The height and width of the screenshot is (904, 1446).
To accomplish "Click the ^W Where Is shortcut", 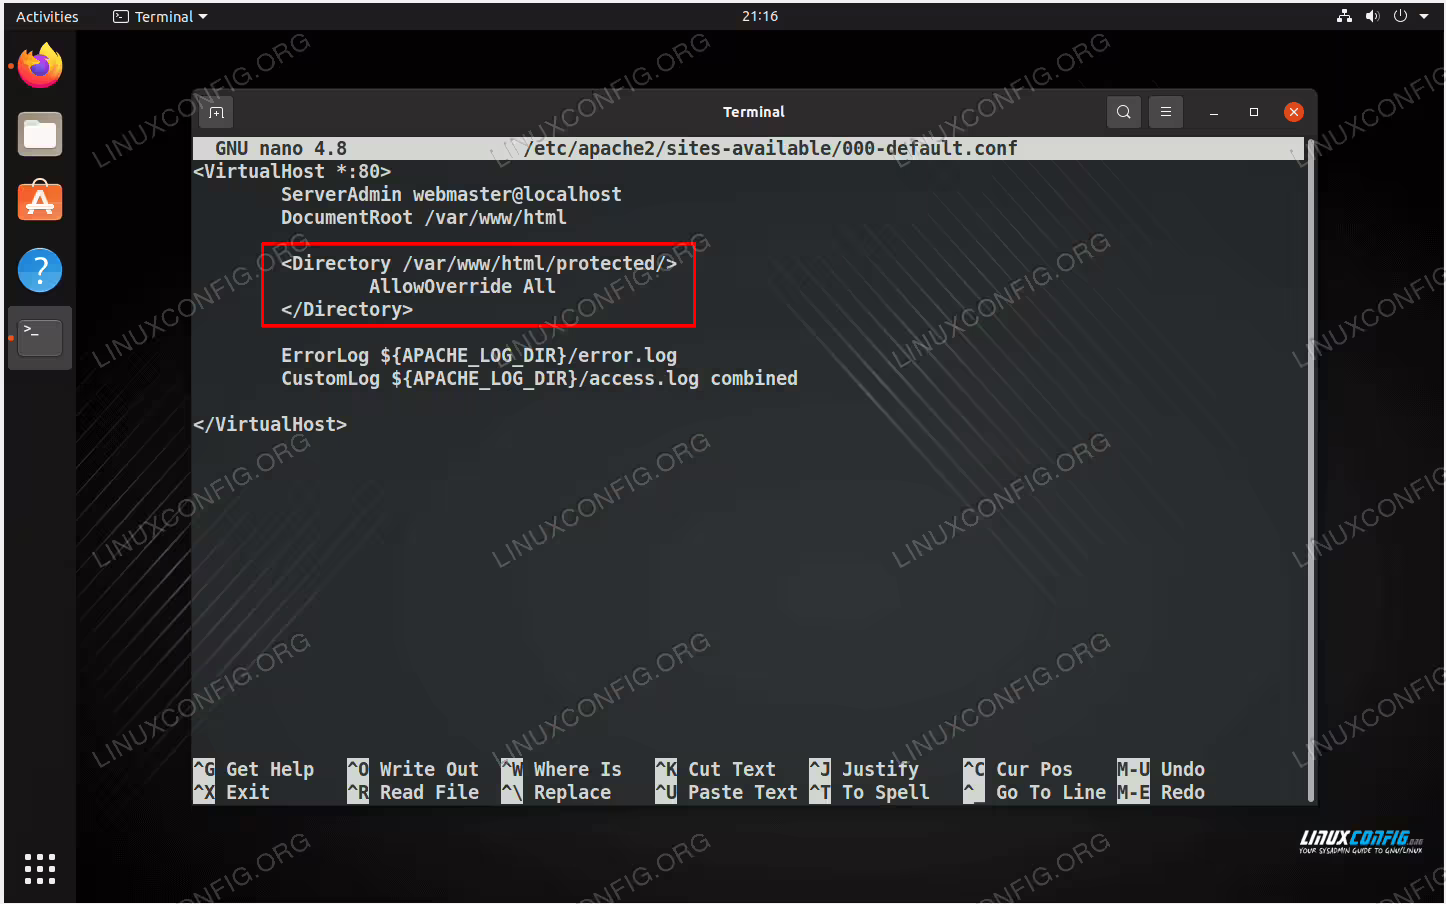I will point(562,769).
